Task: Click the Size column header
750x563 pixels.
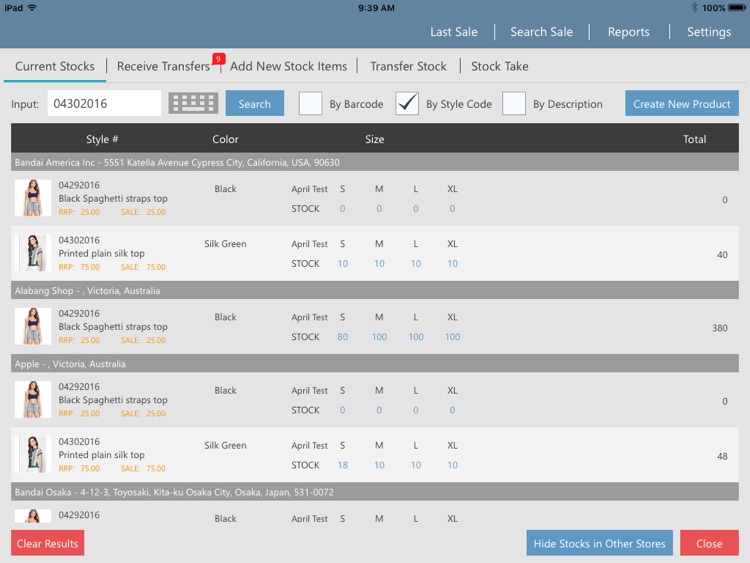Action: 375,139
